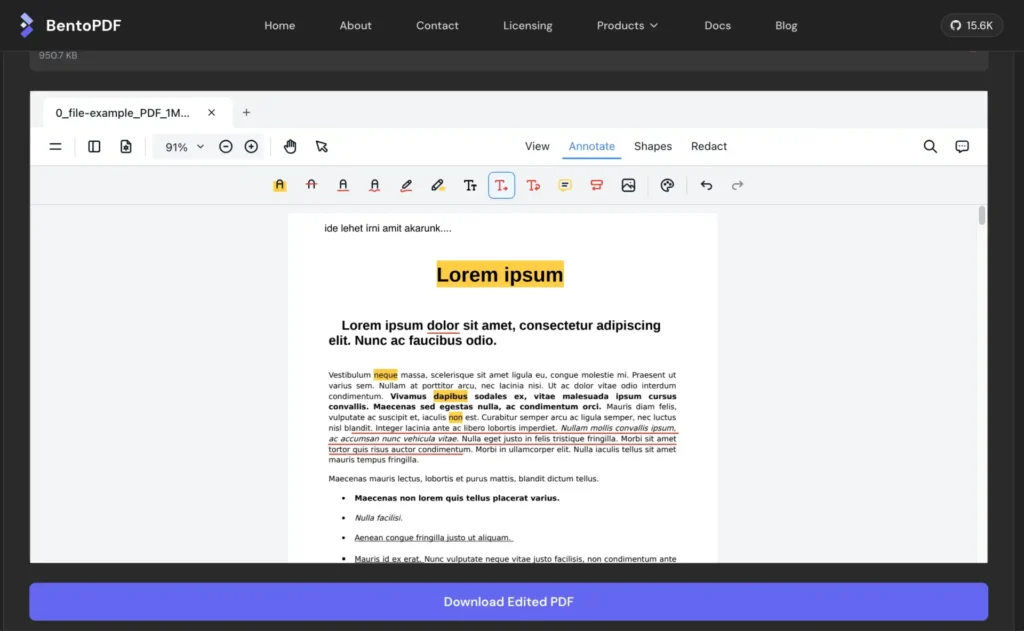Select the free text tool
This screenshot has height=631, width=1024.
(x=470, y=186)
